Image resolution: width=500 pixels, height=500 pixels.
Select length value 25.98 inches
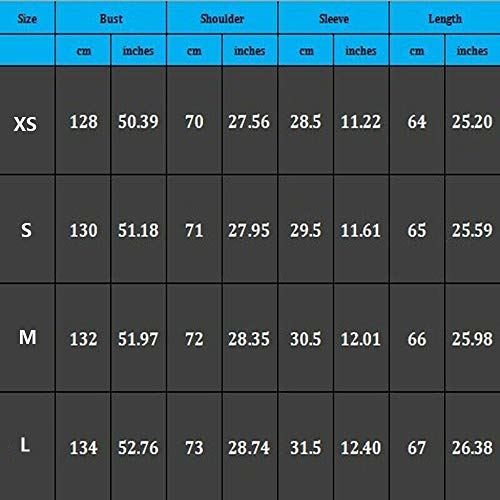click(x=472, y=339)
